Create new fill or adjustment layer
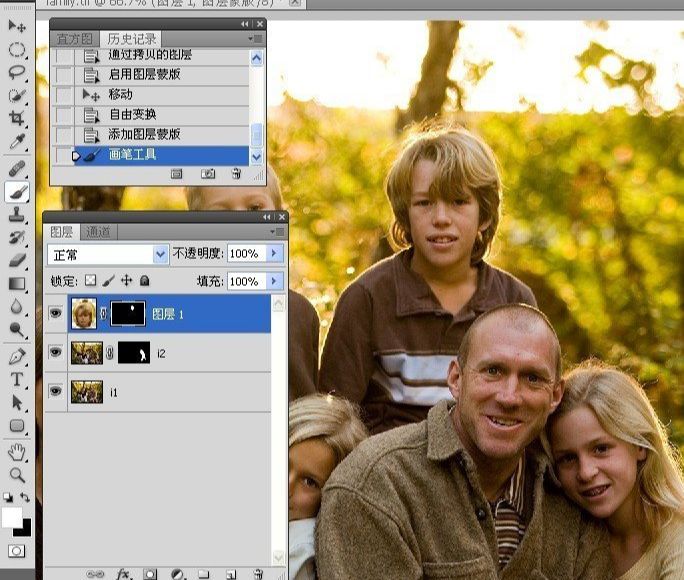This screenshot has height=580, width=684. tap(177, 574)
